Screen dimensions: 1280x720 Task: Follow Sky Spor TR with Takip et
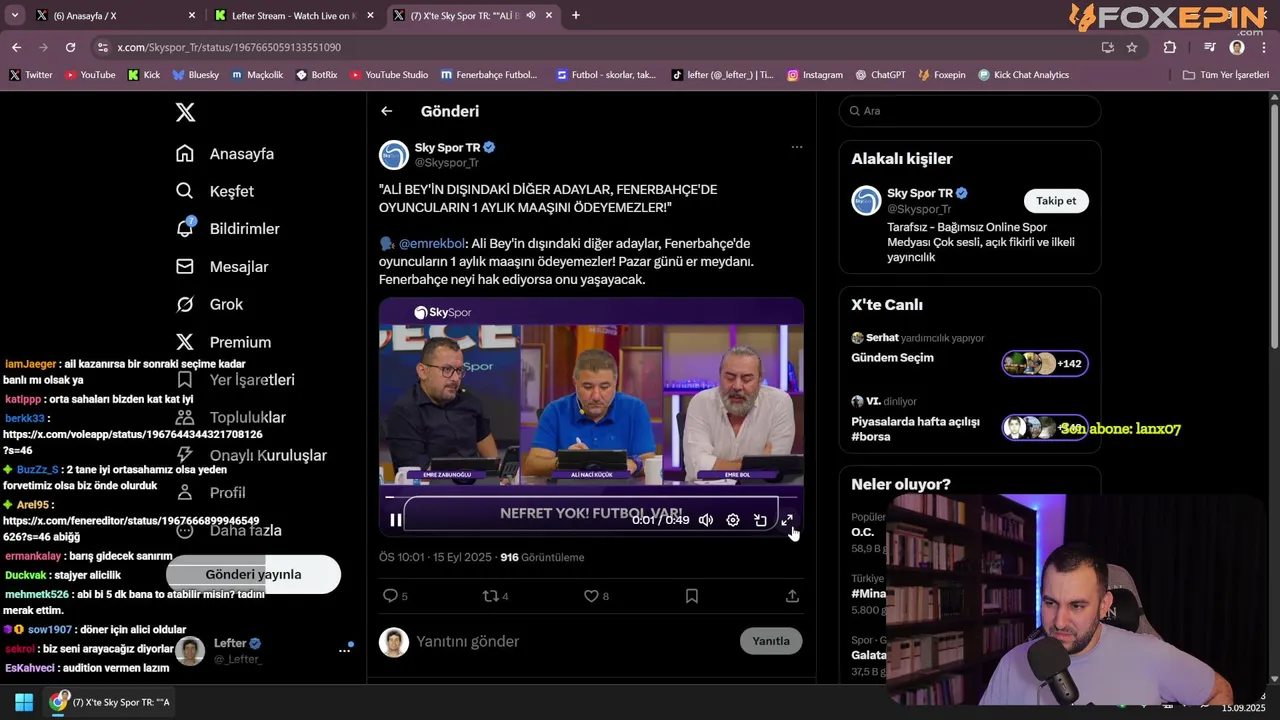point(1056,201)
